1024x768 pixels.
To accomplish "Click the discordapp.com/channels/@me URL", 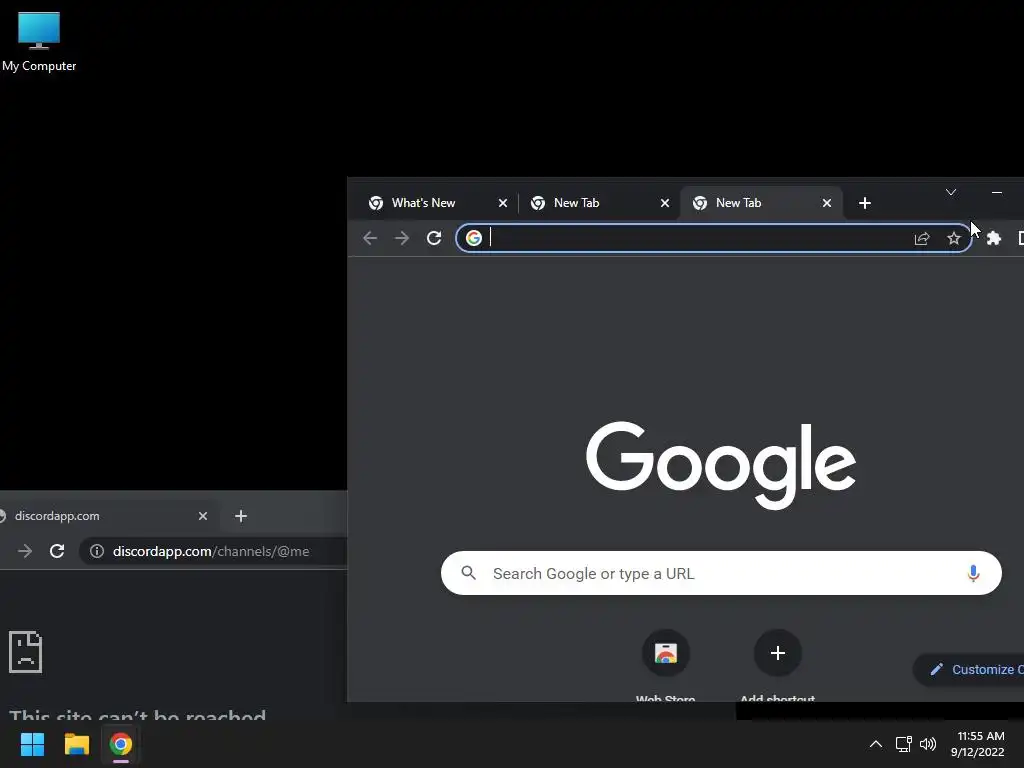I will 211,551.
